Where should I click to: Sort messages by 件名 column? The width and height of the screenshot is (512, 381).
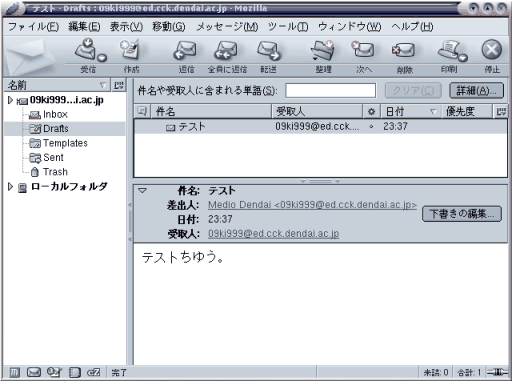[x=211, y=111]
